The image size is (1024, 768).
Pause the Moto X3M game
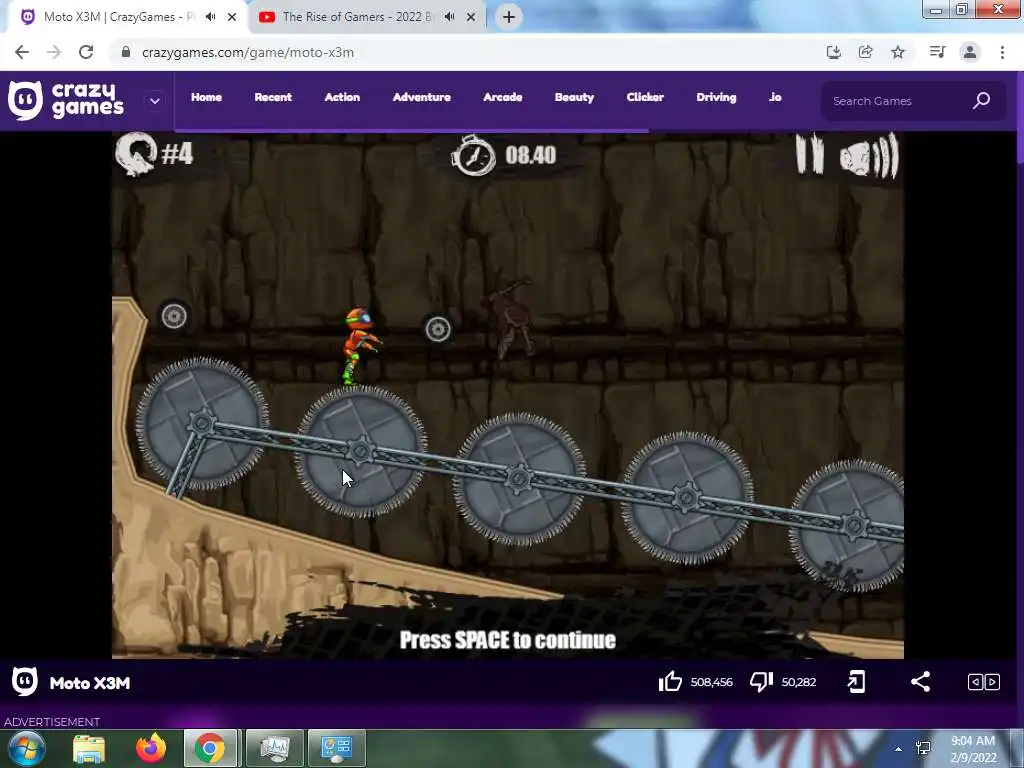(x=810, y=155)
